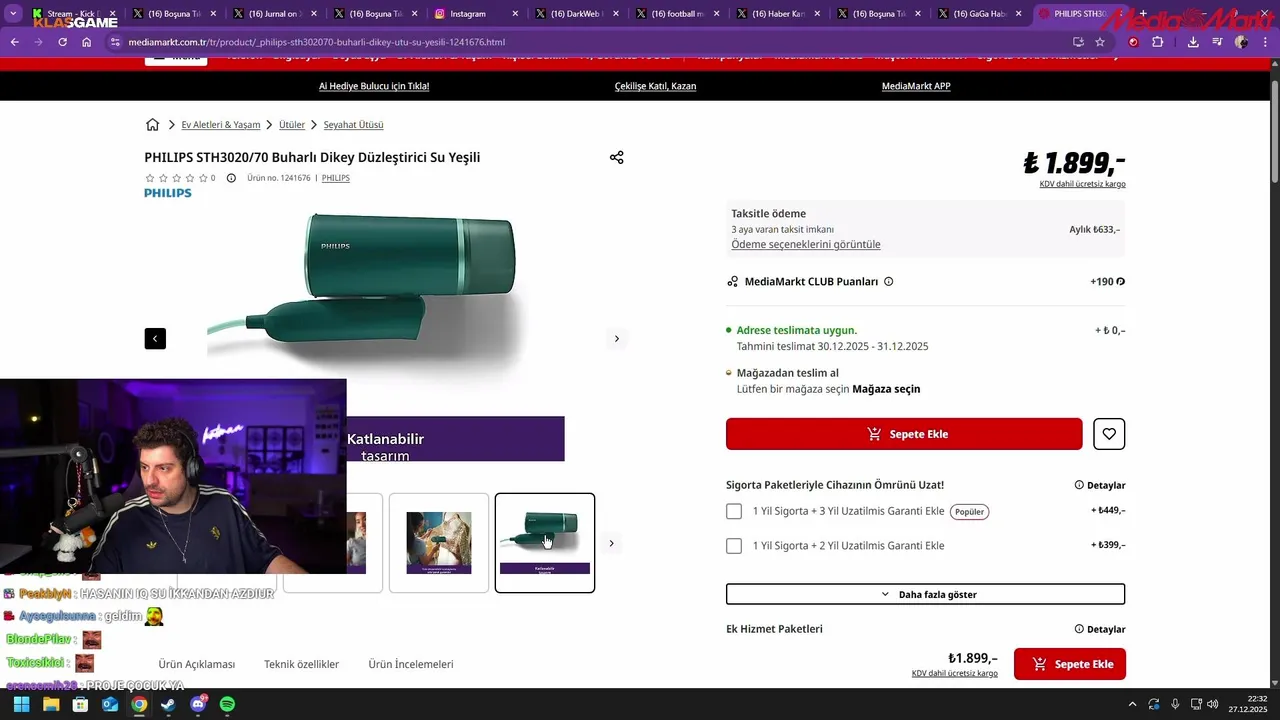Click the large red Sepete Ekle button
The image size is (1280, 720).
[x=904, y=434]
